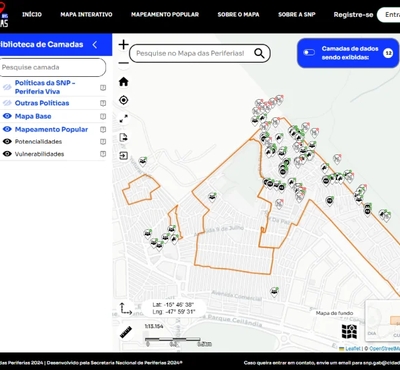Click the 1:13.154 scale text

pos(154,326)
